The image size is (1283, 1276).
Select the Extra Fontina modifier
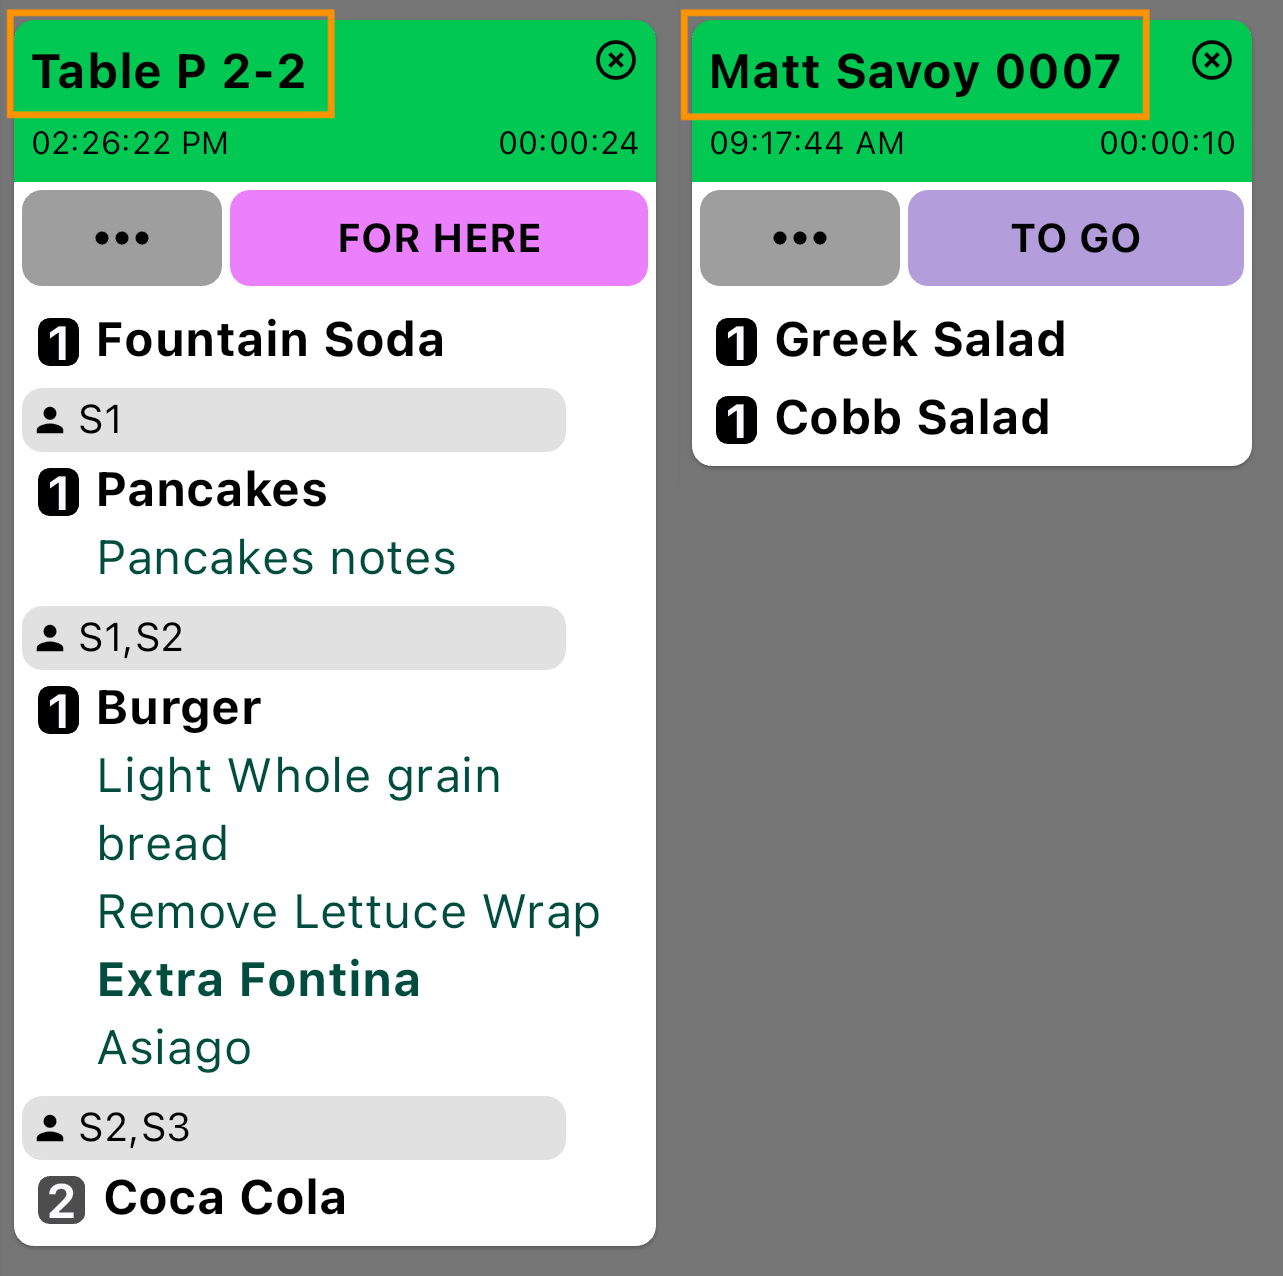tap(259, 980)
